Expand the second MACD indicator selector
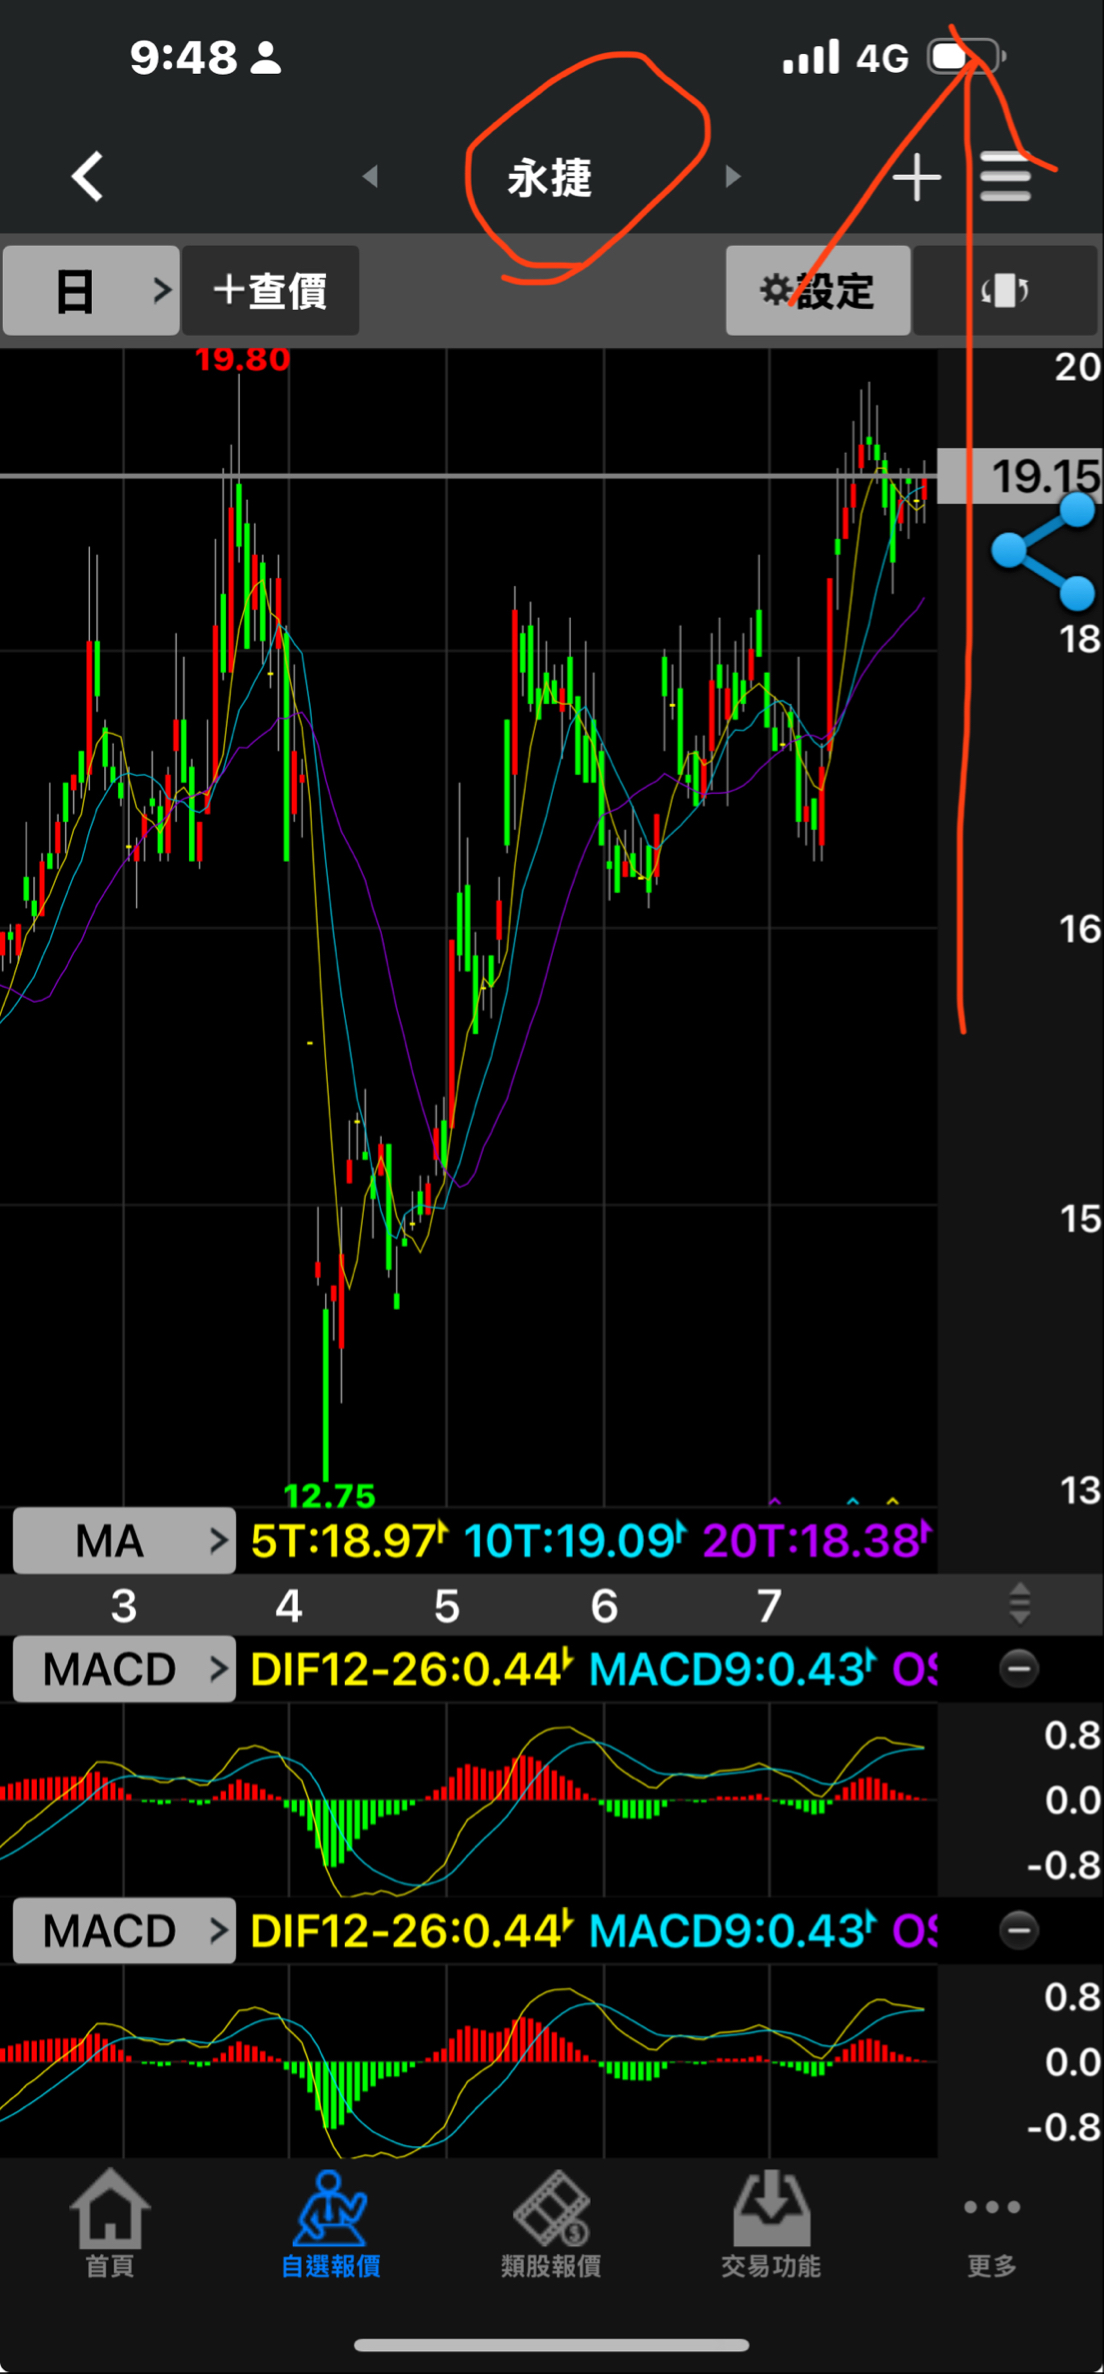 124,1930
